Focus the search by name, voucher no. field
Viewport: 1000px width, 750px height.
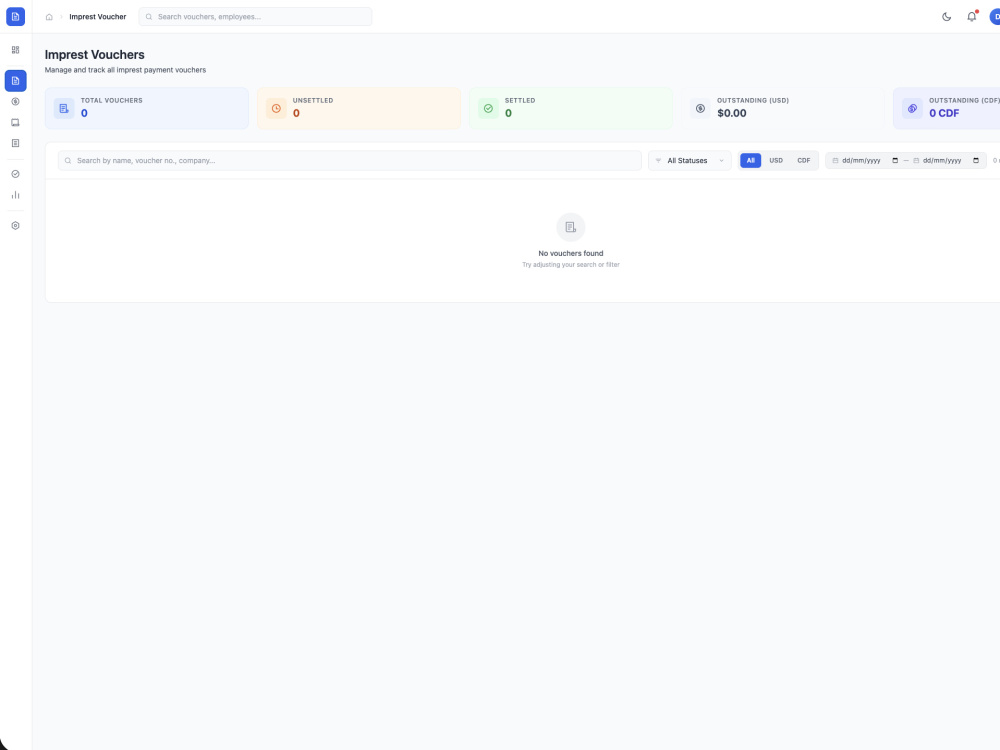(x=349, y=161)
